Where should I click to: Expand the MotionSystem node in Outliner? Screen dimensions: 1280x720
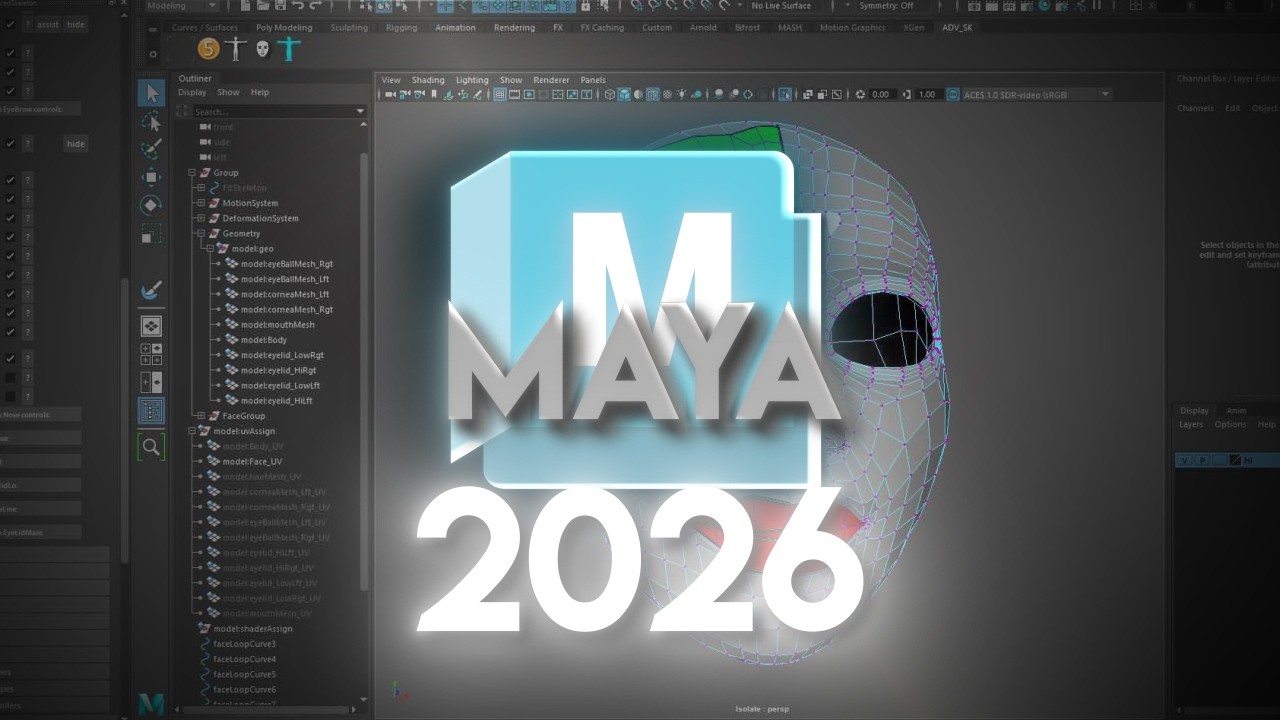201,203
